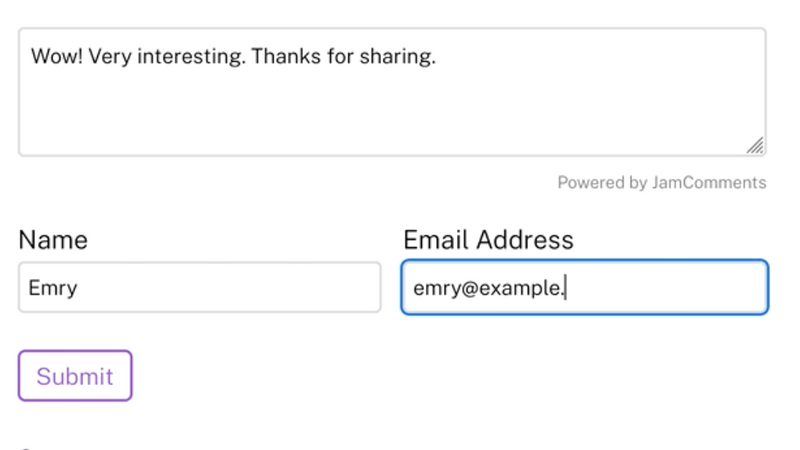Click the phrase "Very interesting." in comment
Screen dimensions: 800x450
click(166, 56)
